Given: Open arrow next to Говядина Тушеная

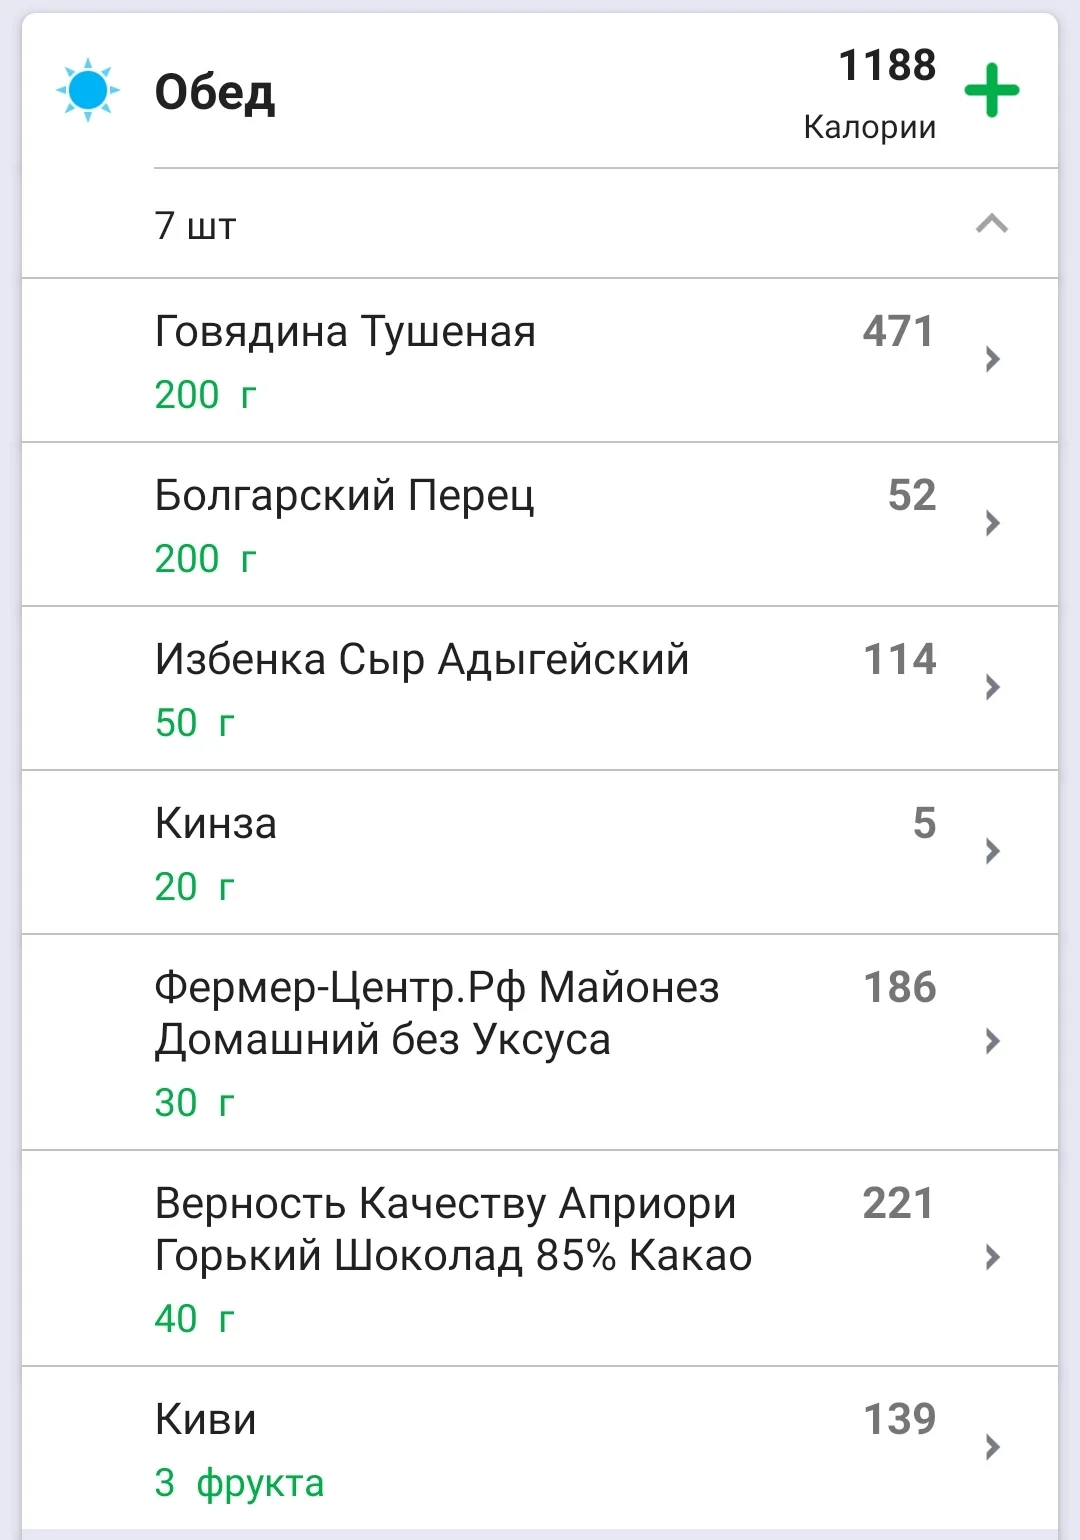Looking at the screenshot, I should tap(992, 359).
